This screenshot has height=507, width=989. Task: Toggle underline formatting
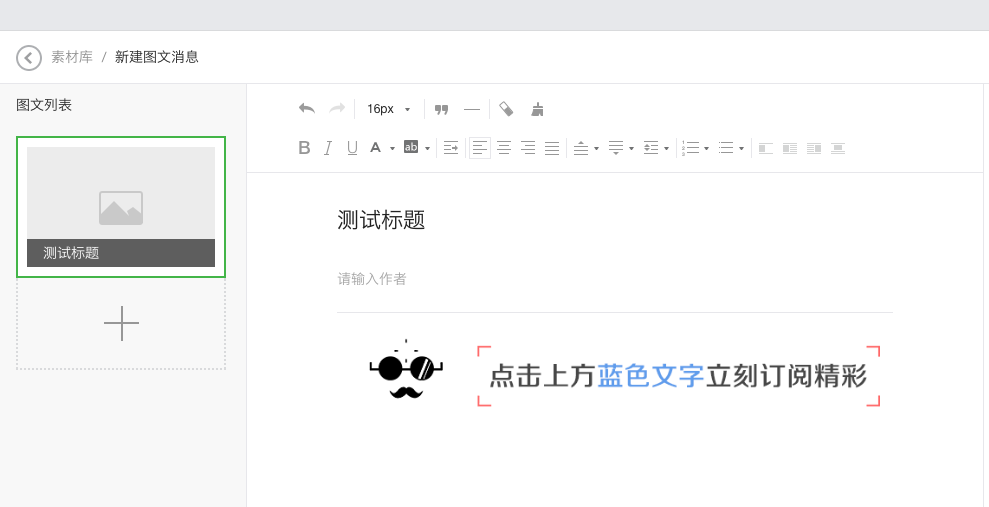point(352,148)
